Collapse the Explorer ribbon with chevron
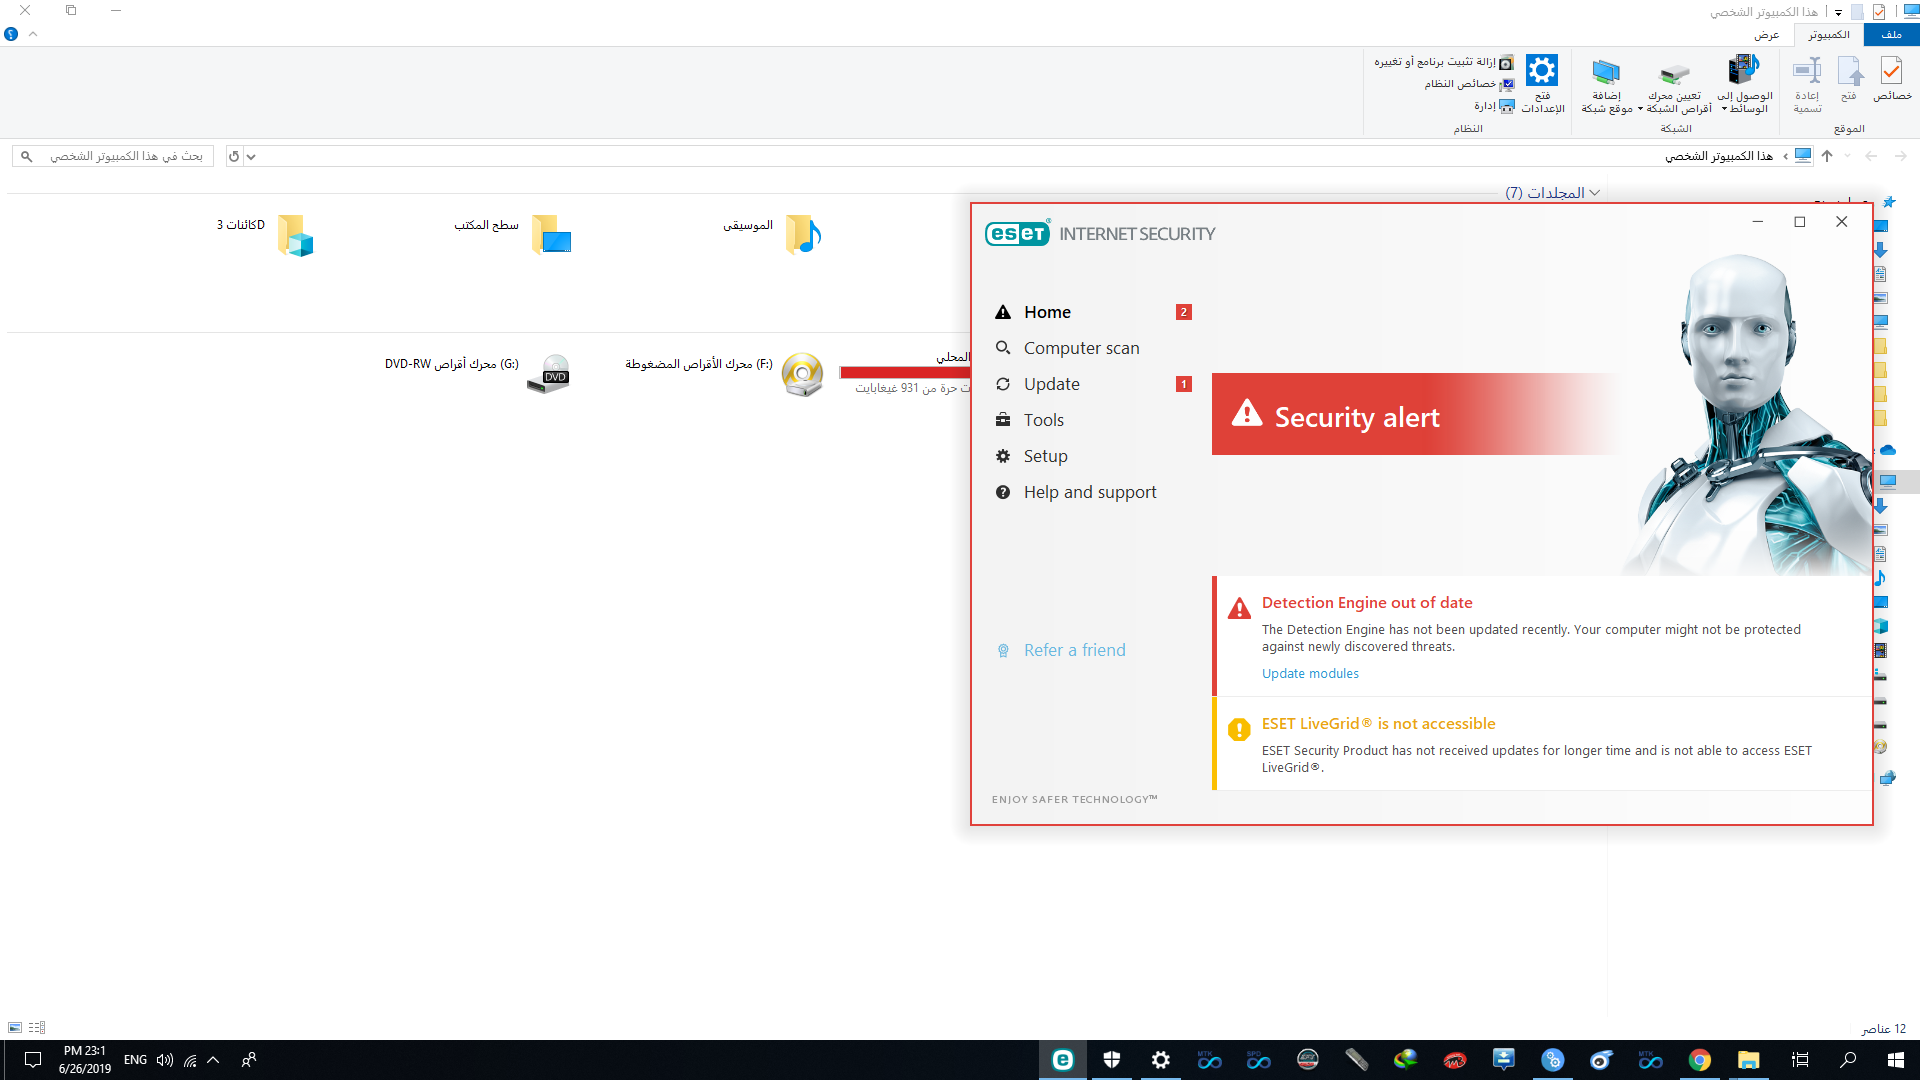Image resolution: width=1920 pixels, height=1080 pixels. coord(33,34)
